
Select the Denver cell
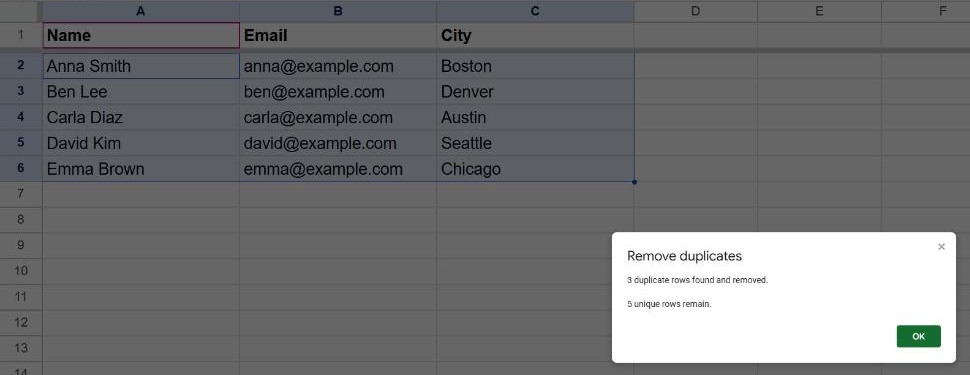(535, 92)
